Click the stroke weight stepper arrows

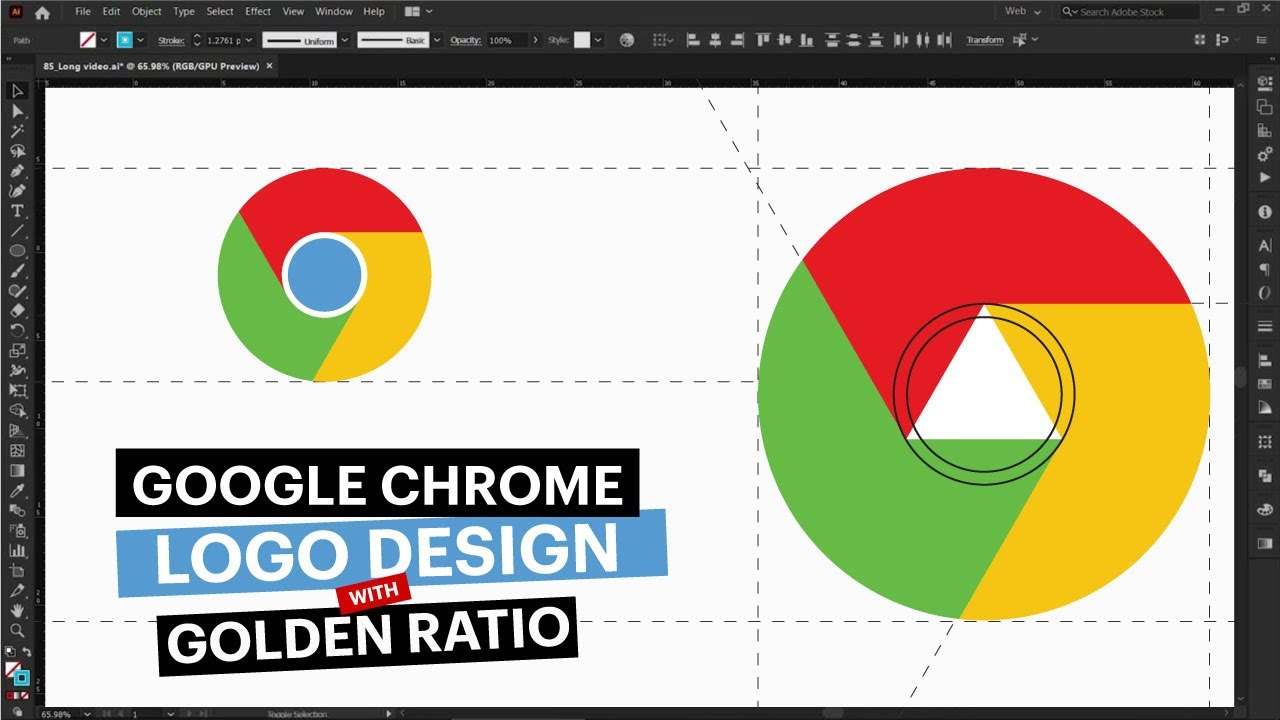click(196, 40)
